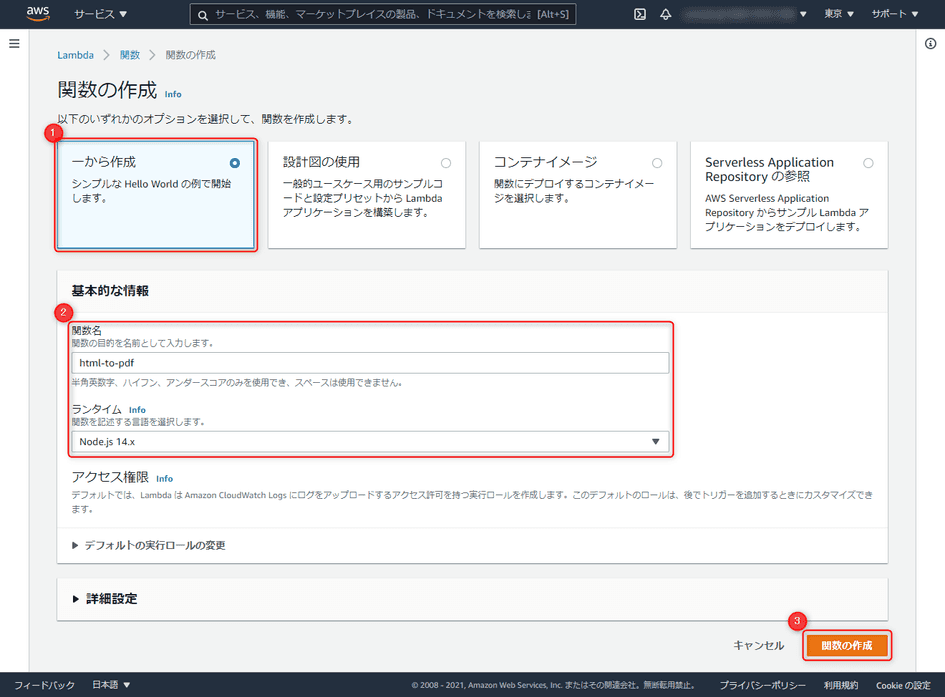Viewport: 945px width, 697px height.
Task: Open the CloudShell terminal icon
Action: [x=639, y=14]
